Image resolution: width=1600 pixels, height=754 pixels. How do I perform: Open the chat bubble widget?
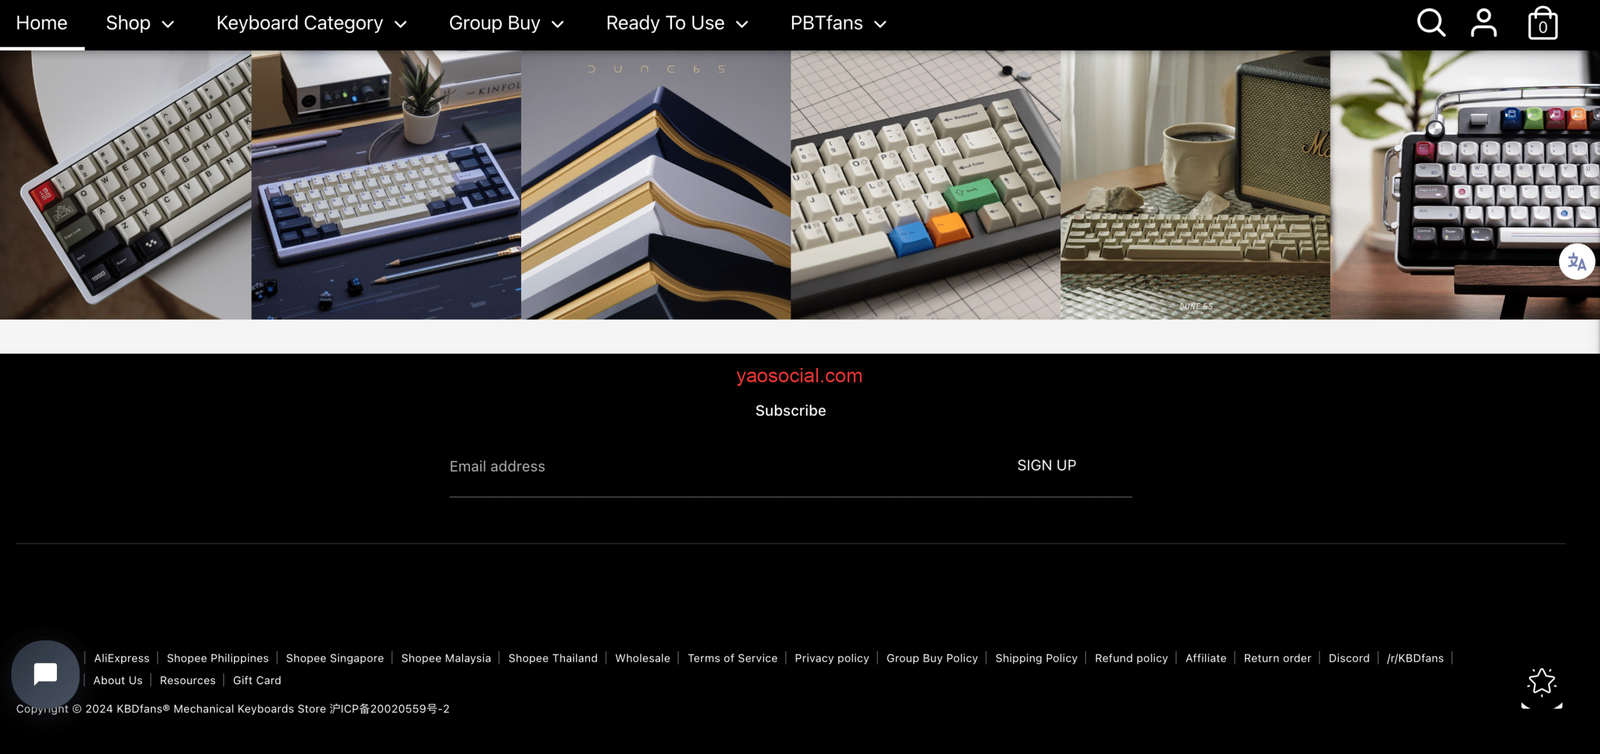pyautogui.click(x=45, y=674)
